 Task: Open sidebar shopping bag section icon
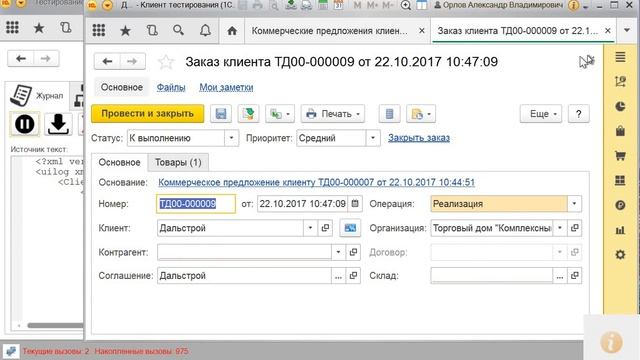[x=620, y=131]
